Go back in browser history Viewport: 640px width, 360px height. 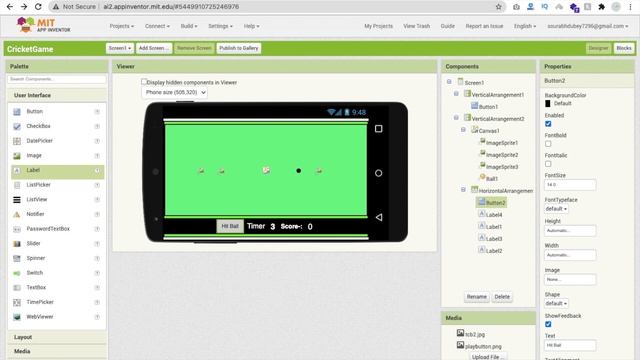coord(10,7)
